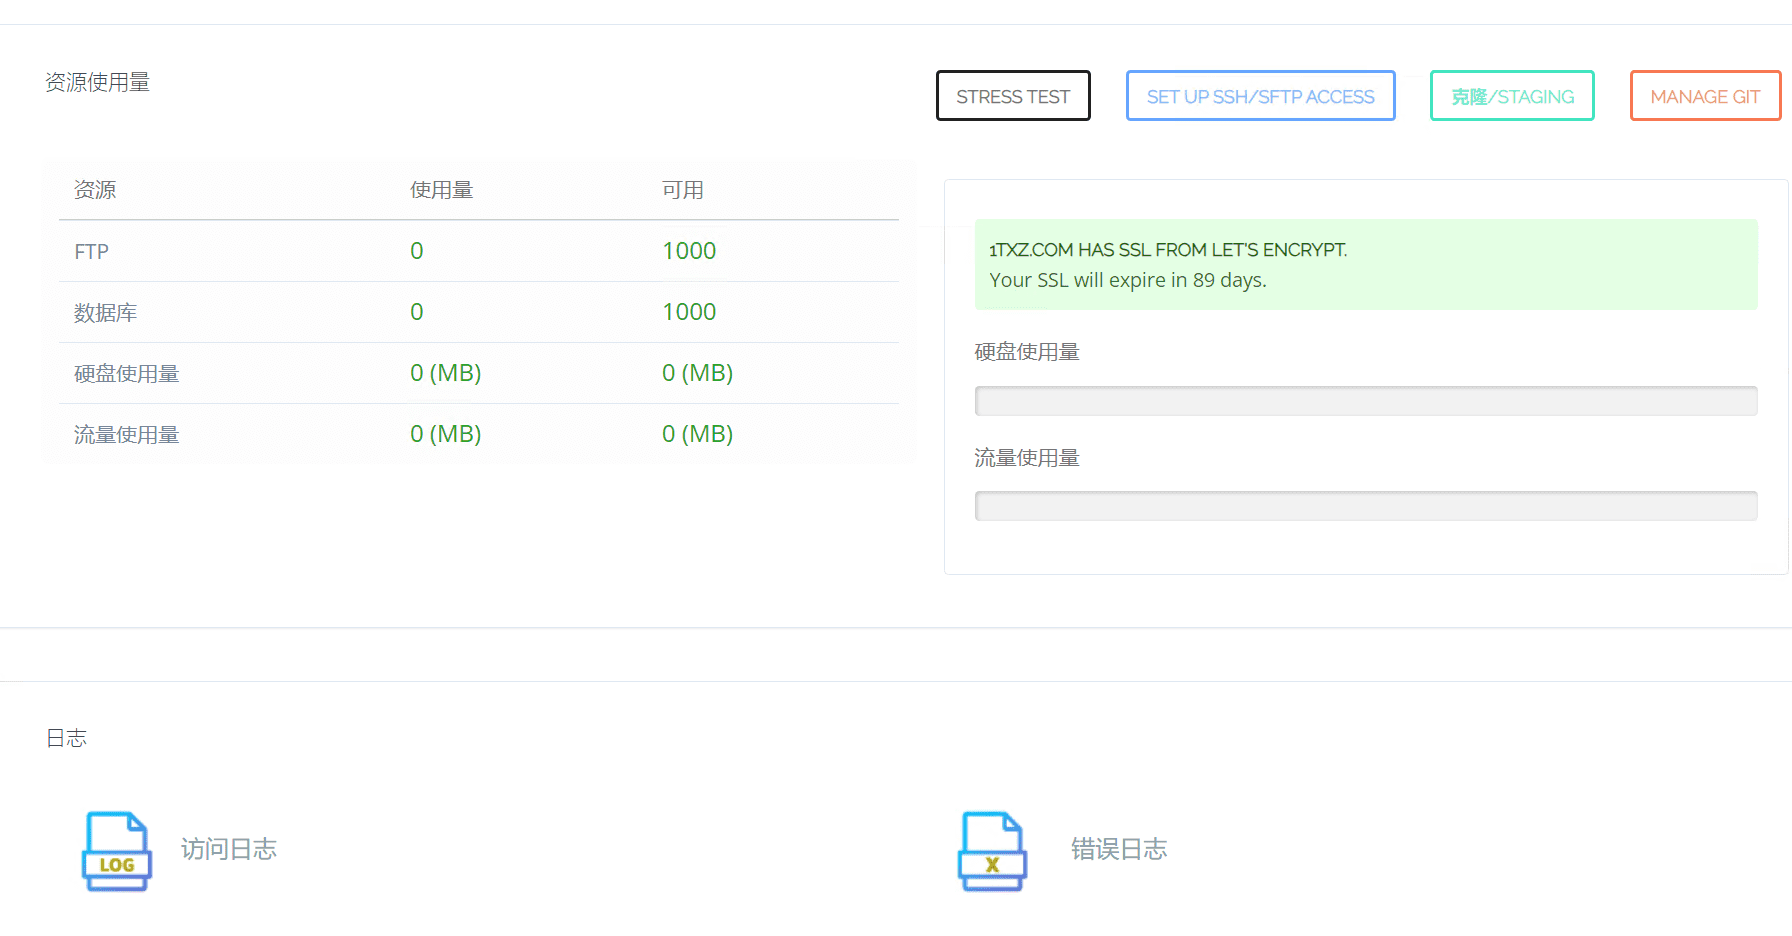Viewport: 1792px width, 936px height.
Task: Select the 硬盘使用量 row in resource table
Action: [126, 373]
